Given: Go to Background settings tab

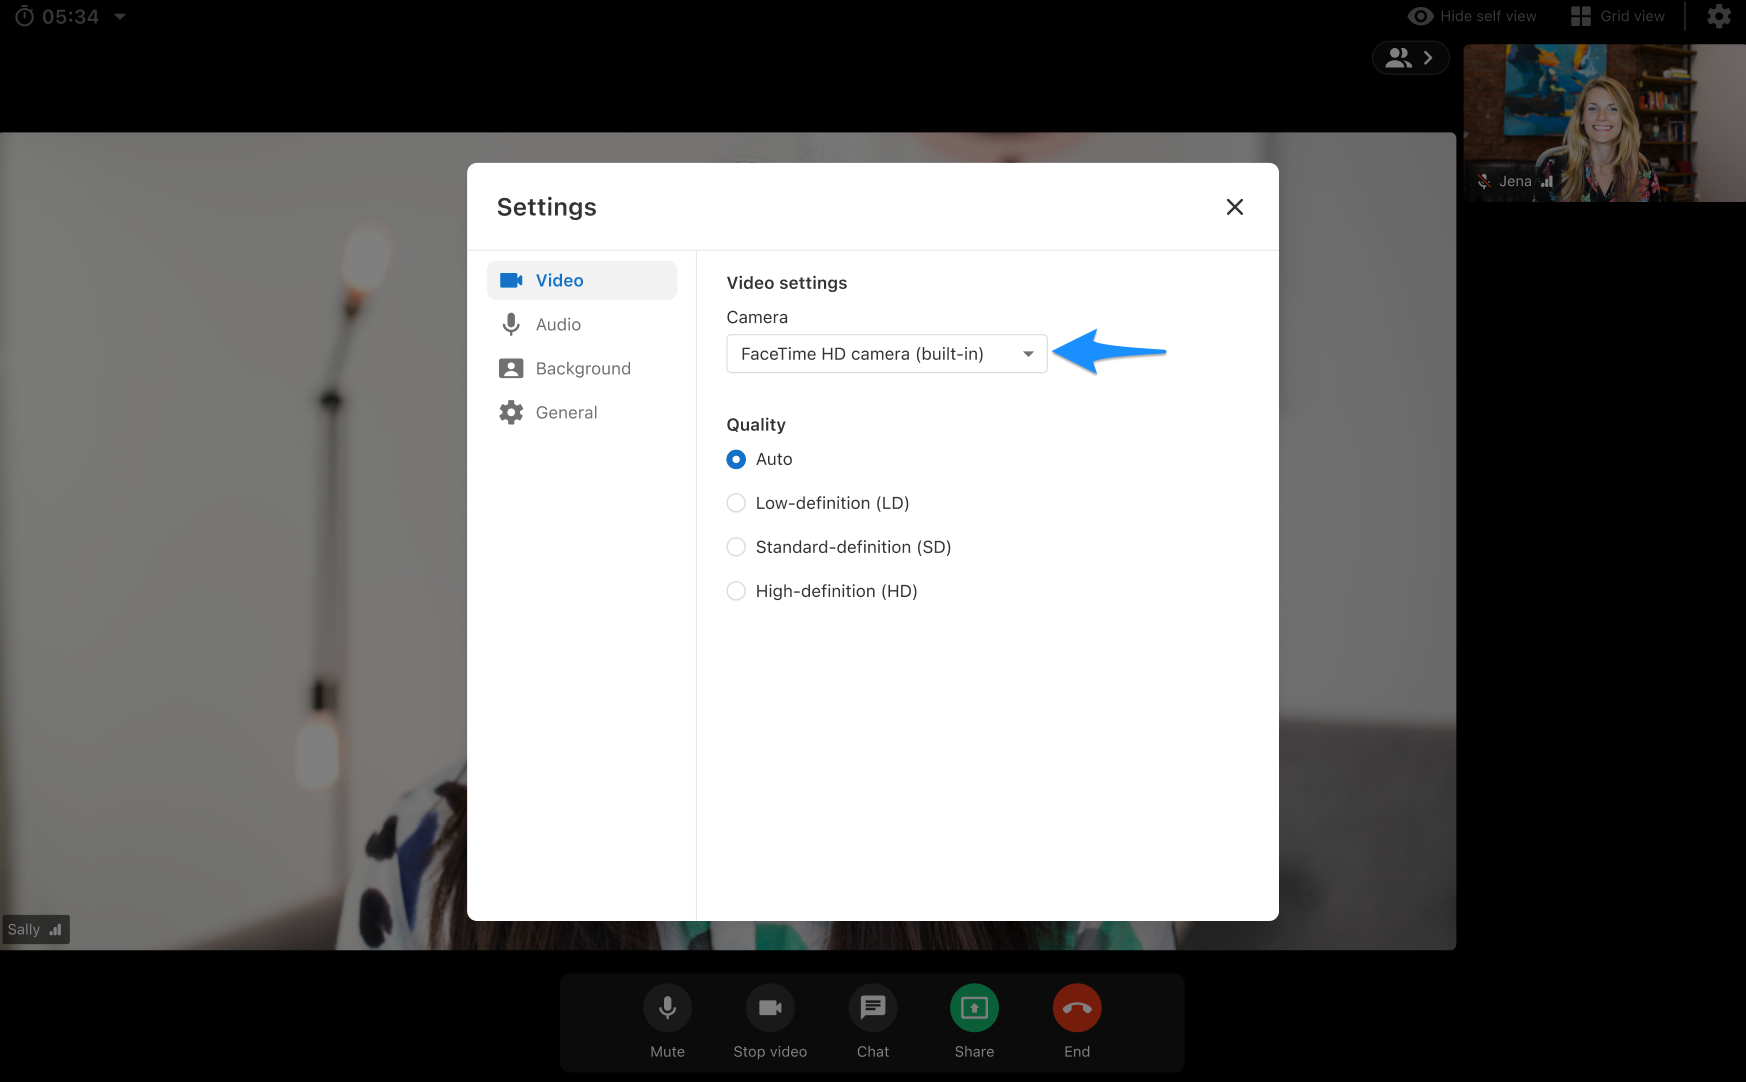Looking at the screenshot, I should [582, 369].
